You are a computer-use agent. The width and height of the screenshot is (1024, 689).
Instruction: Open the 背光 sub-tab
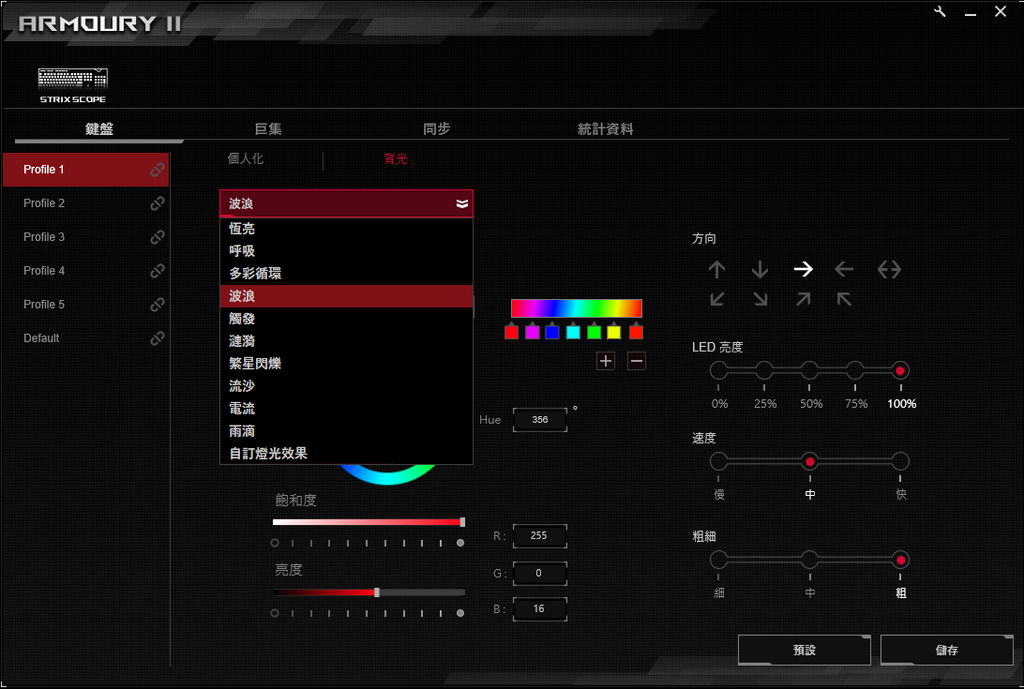[x=396, y=159]
